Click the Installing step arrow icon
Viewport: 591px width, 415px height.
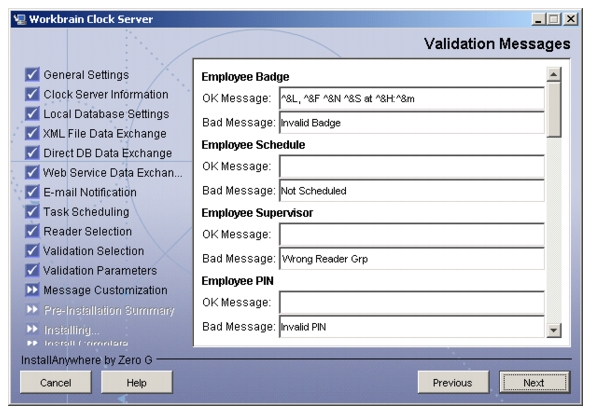point(32,329)
